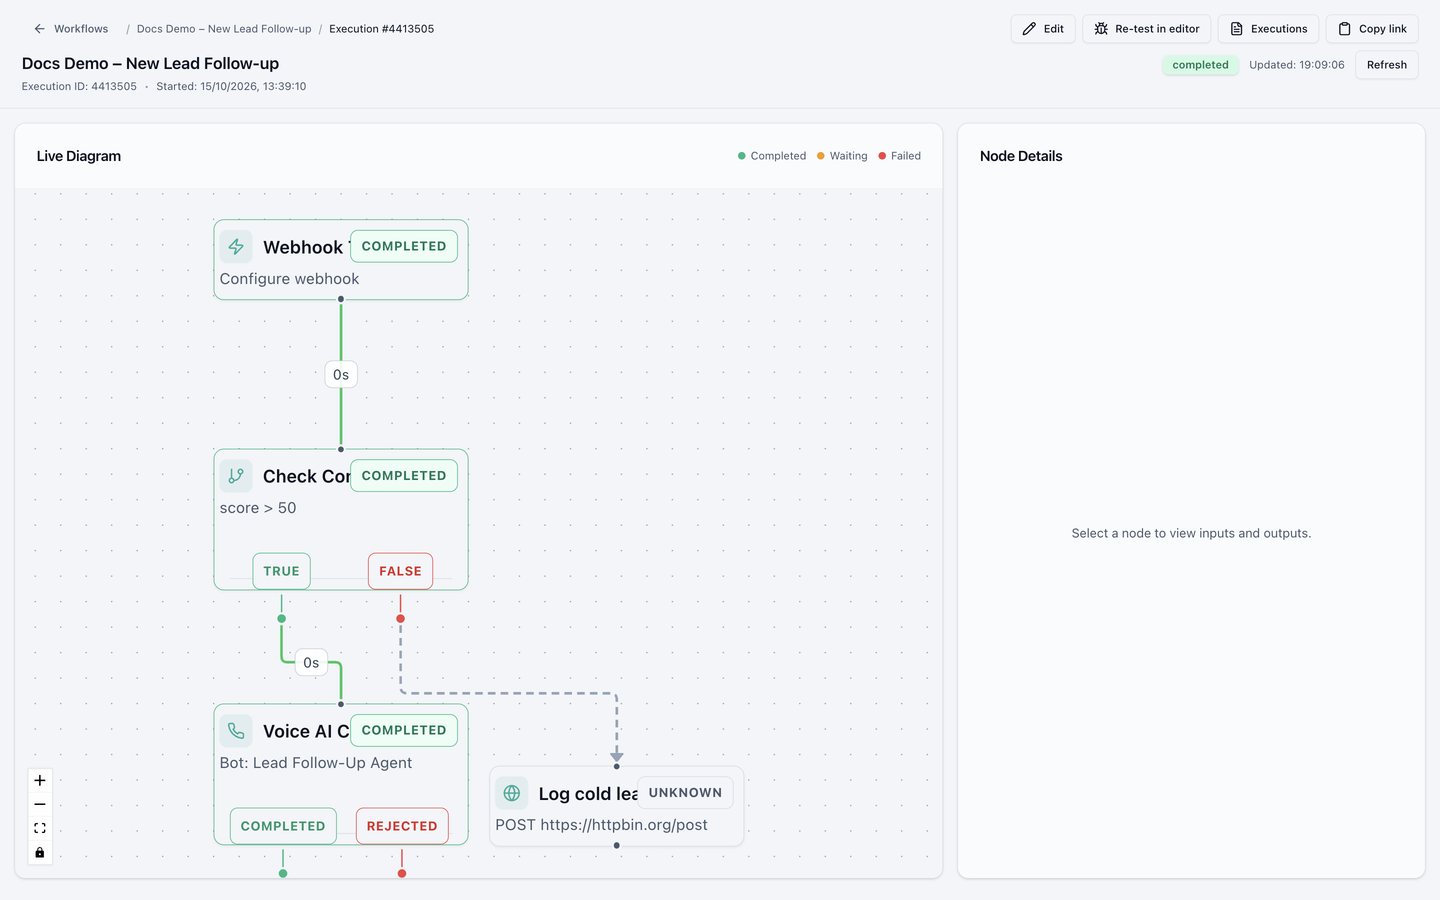This screenshot has width=1440, height=900.
Task: Open the Executions list
Action: click(1268, 29)
